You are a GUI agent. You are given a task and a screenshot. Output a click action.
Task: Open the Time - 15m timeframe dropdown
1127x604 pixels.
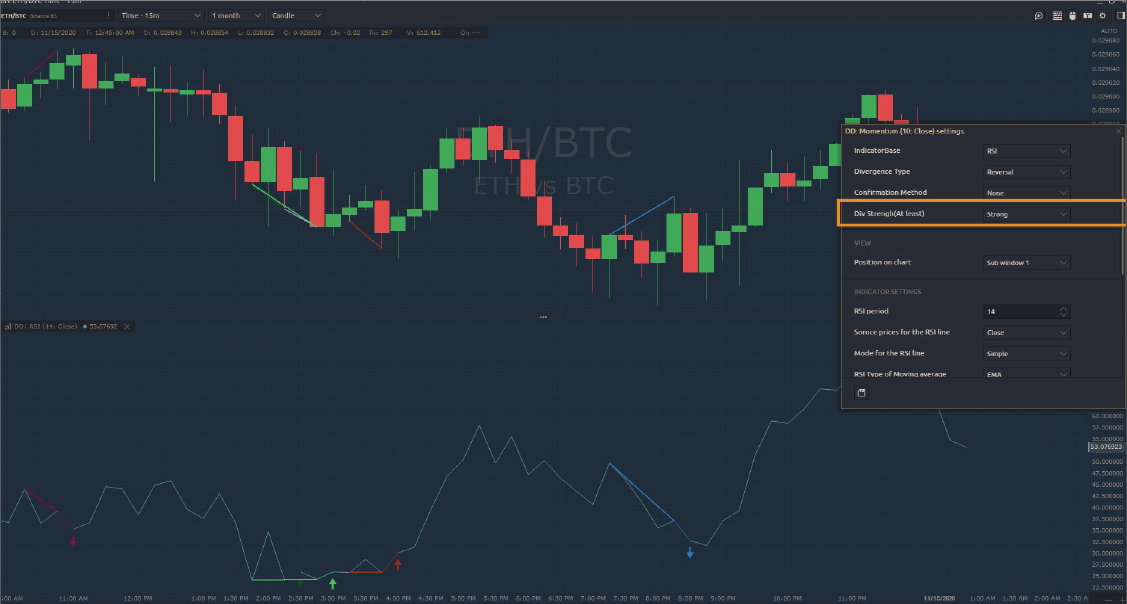pyautogui.click(x=160, y=16)
